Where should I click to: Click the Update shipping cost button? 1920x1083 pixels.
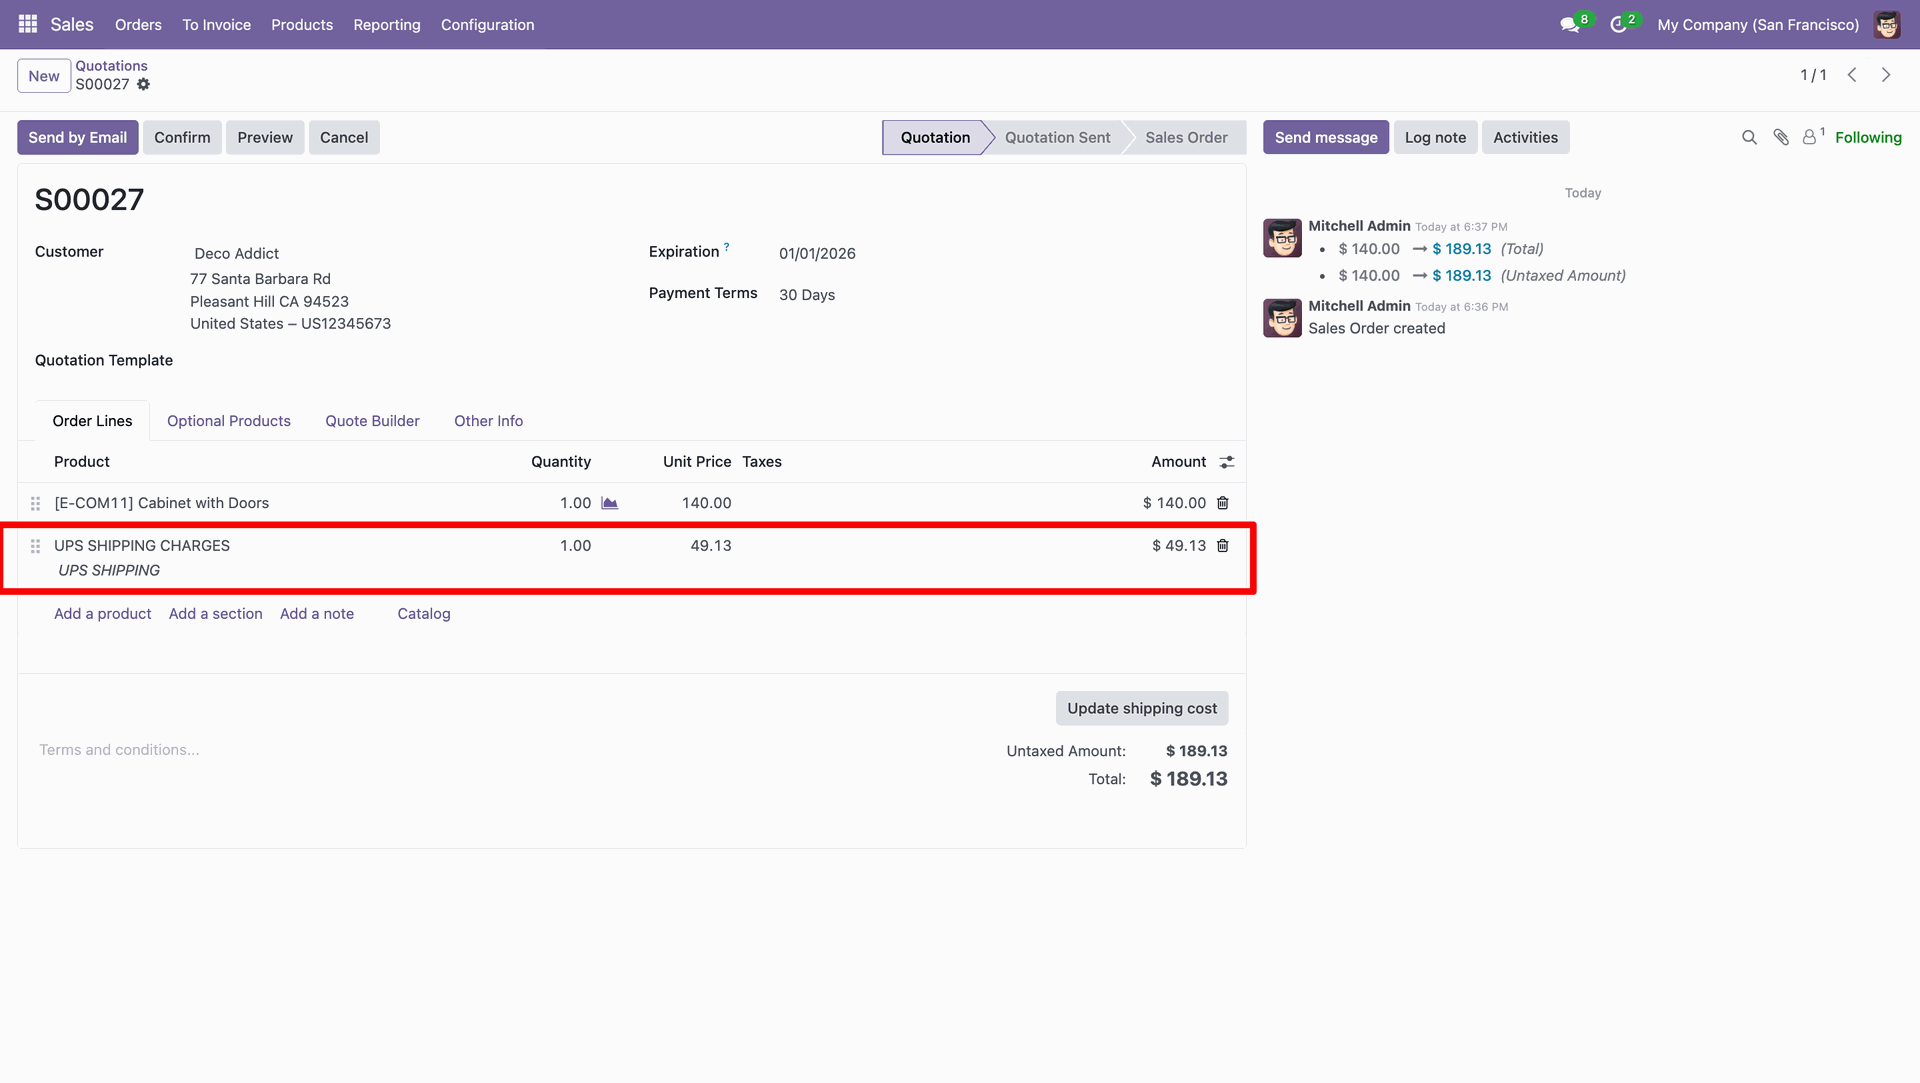coord(1141,708)
